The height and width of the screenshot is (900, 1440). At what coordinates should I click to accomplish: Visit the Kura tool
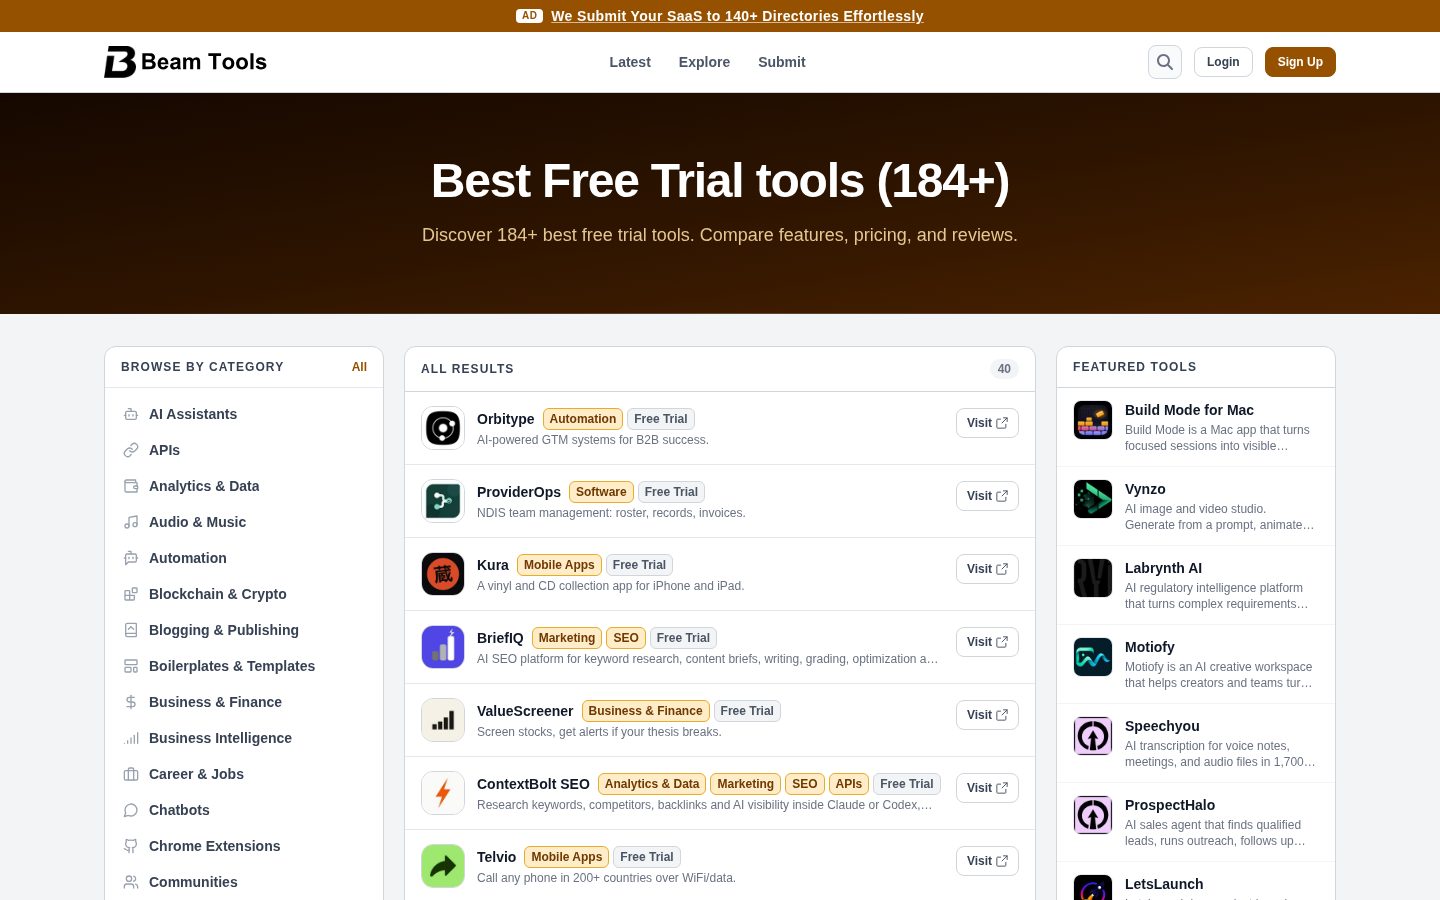(x=987, y=569)
